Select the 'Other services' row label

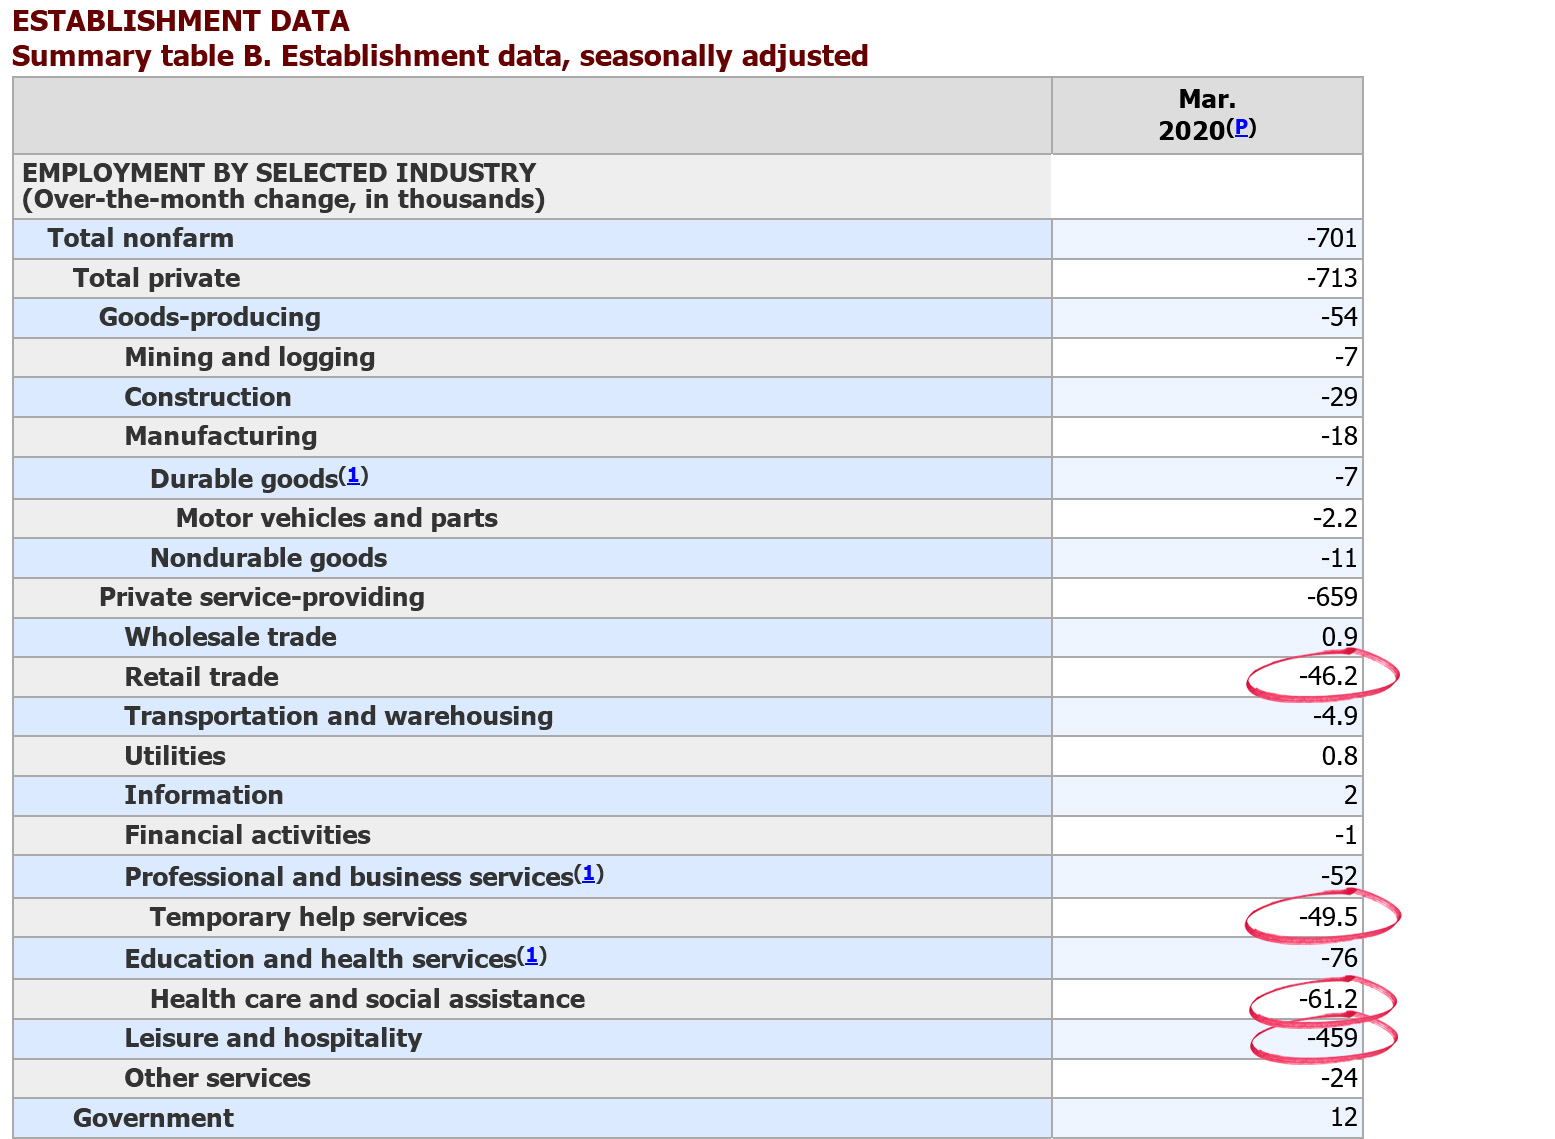(218, 1078)
